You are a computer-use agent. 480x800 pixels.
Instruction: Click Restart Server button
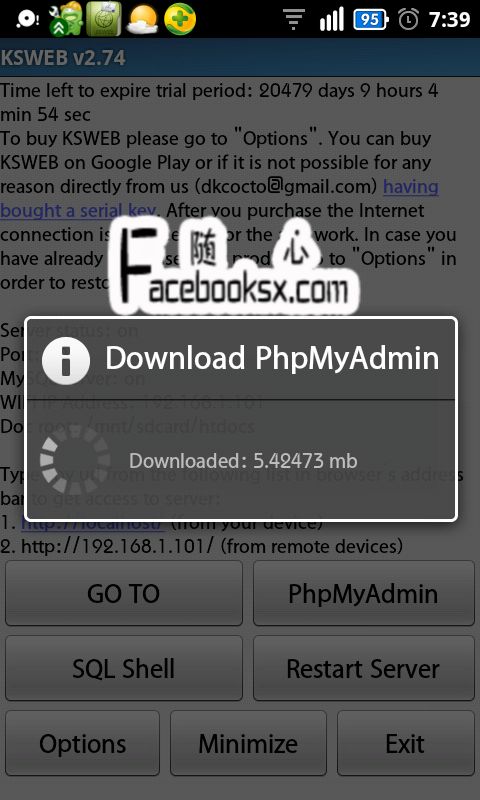[364, 668]
